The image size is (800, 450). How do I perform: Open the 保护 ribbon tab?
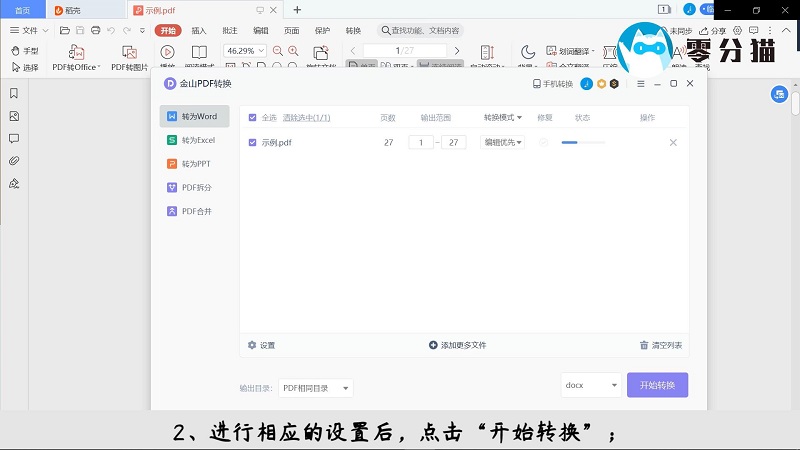pyautogui.click(x=322, y=31)
